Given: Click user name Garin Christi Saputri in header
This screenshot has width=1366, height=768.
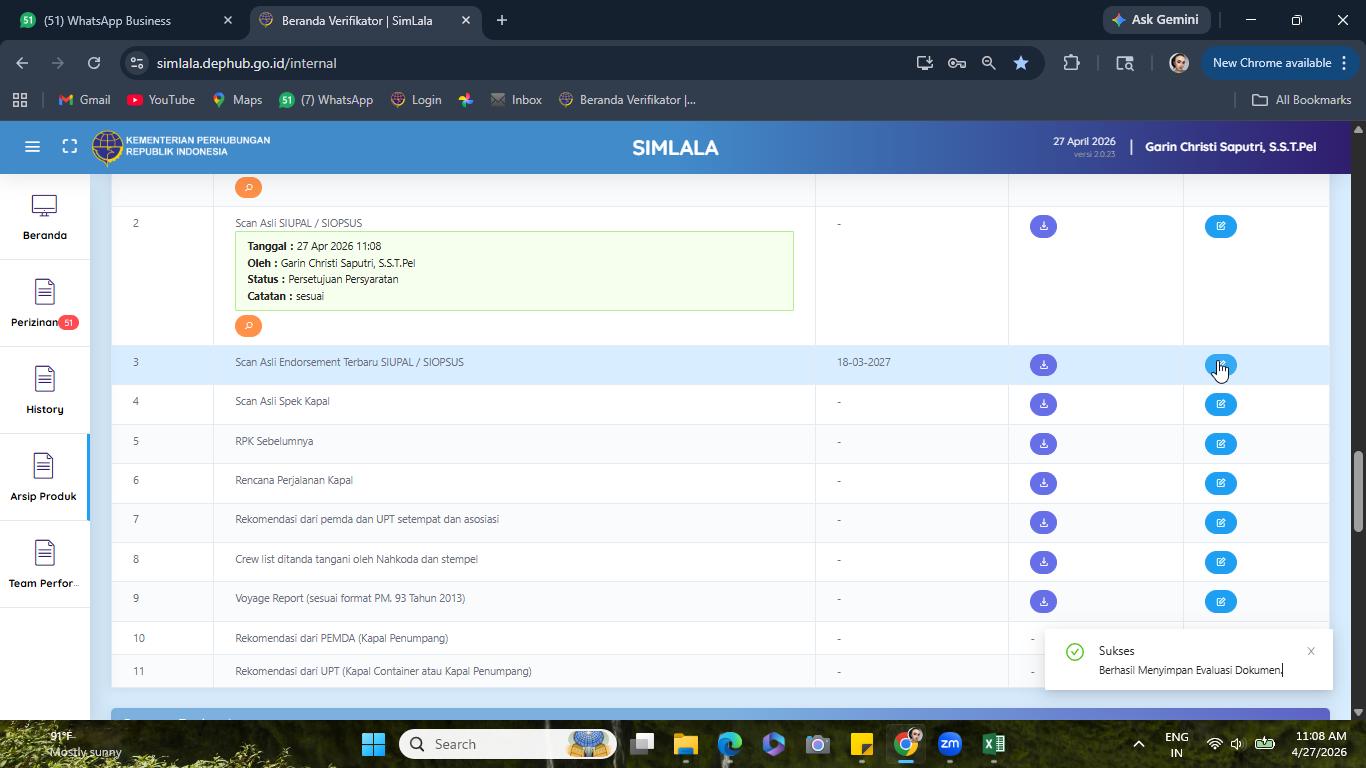Looking at the screenshot, I should click(1230, 147).
